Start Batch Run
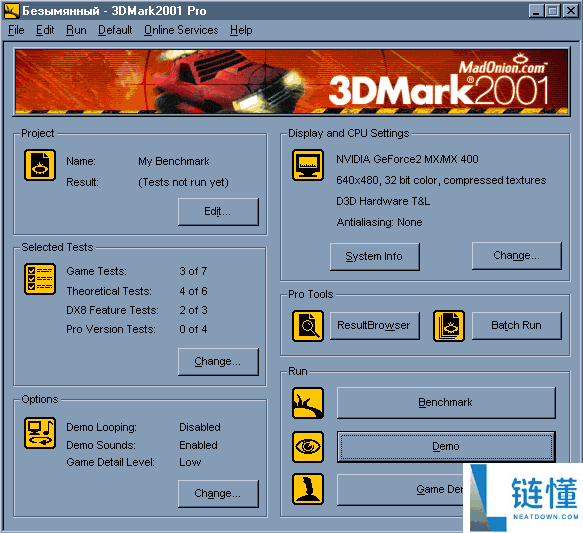Viewport: 583px width, 533px height. (x=516, y=326)
